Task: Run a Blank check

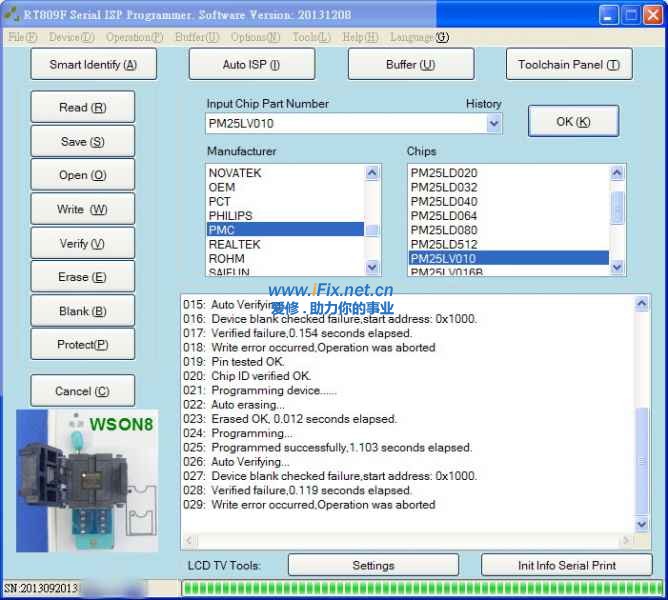Action: (82, 311)
